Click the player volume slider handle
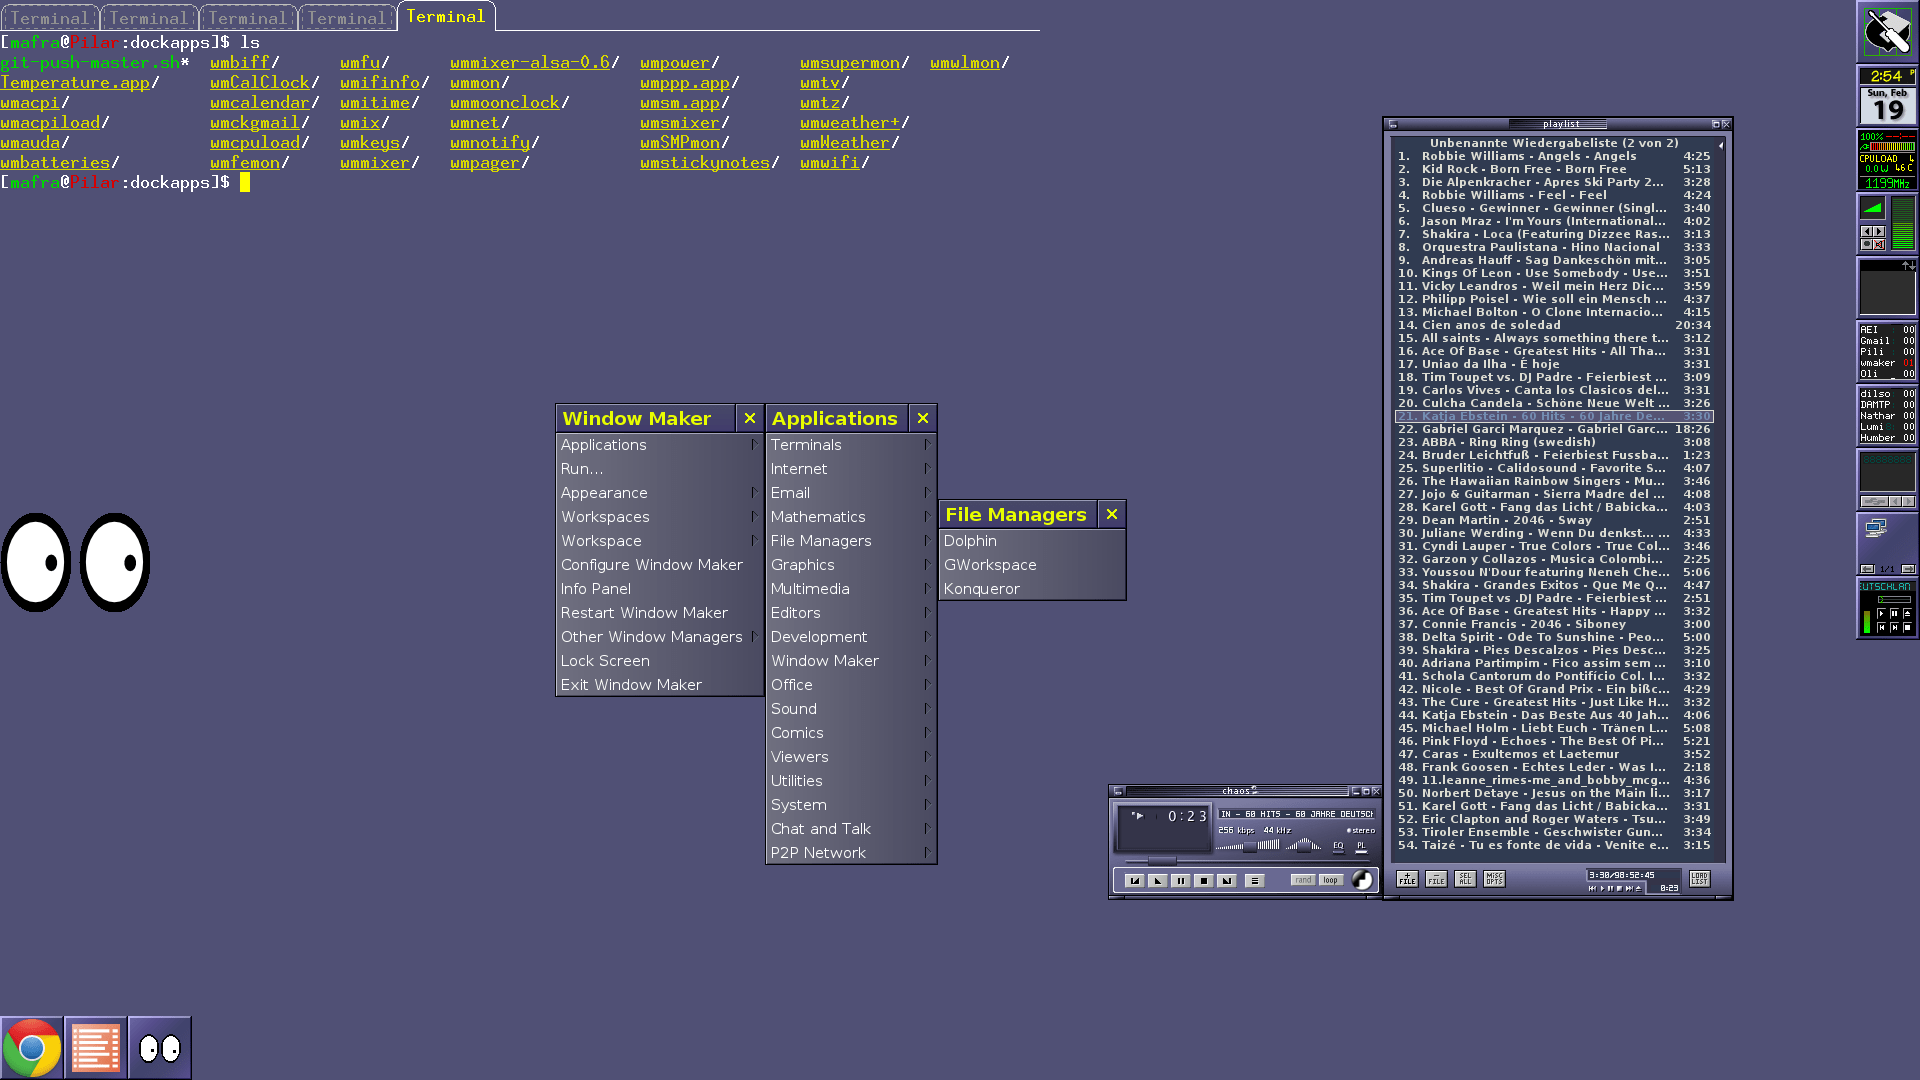The image size is (1920, 1080). pos(1250,846)
